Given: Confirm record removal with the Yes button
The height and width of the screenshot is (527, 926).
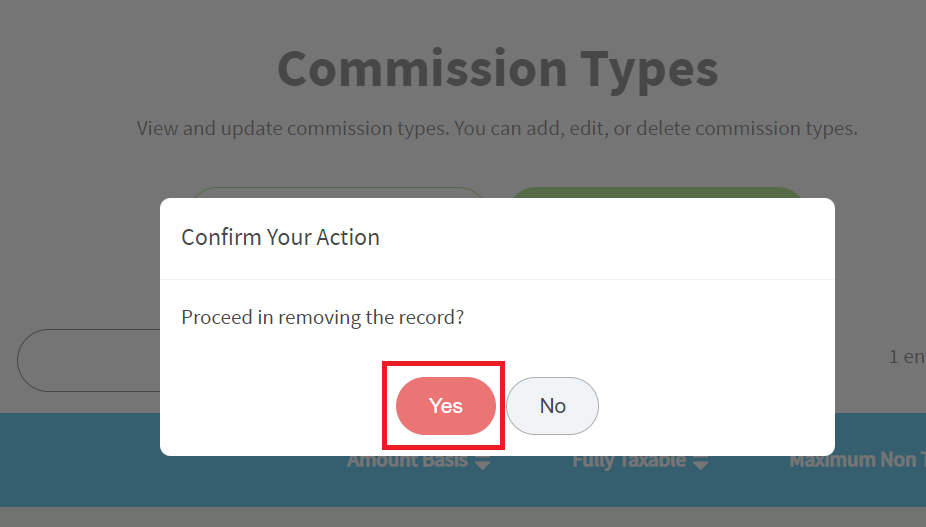Looking at the screenshot, I should [x=445, y=406].
